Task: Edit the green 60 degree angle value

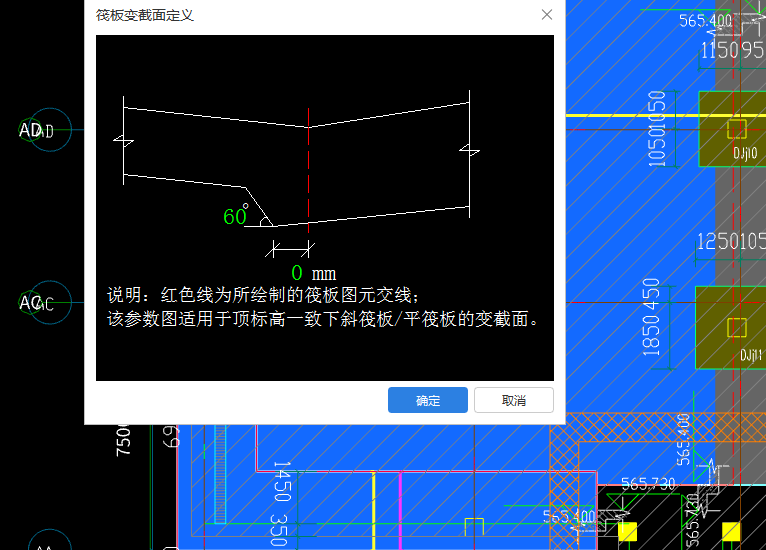Action: (x=234, y=217)
